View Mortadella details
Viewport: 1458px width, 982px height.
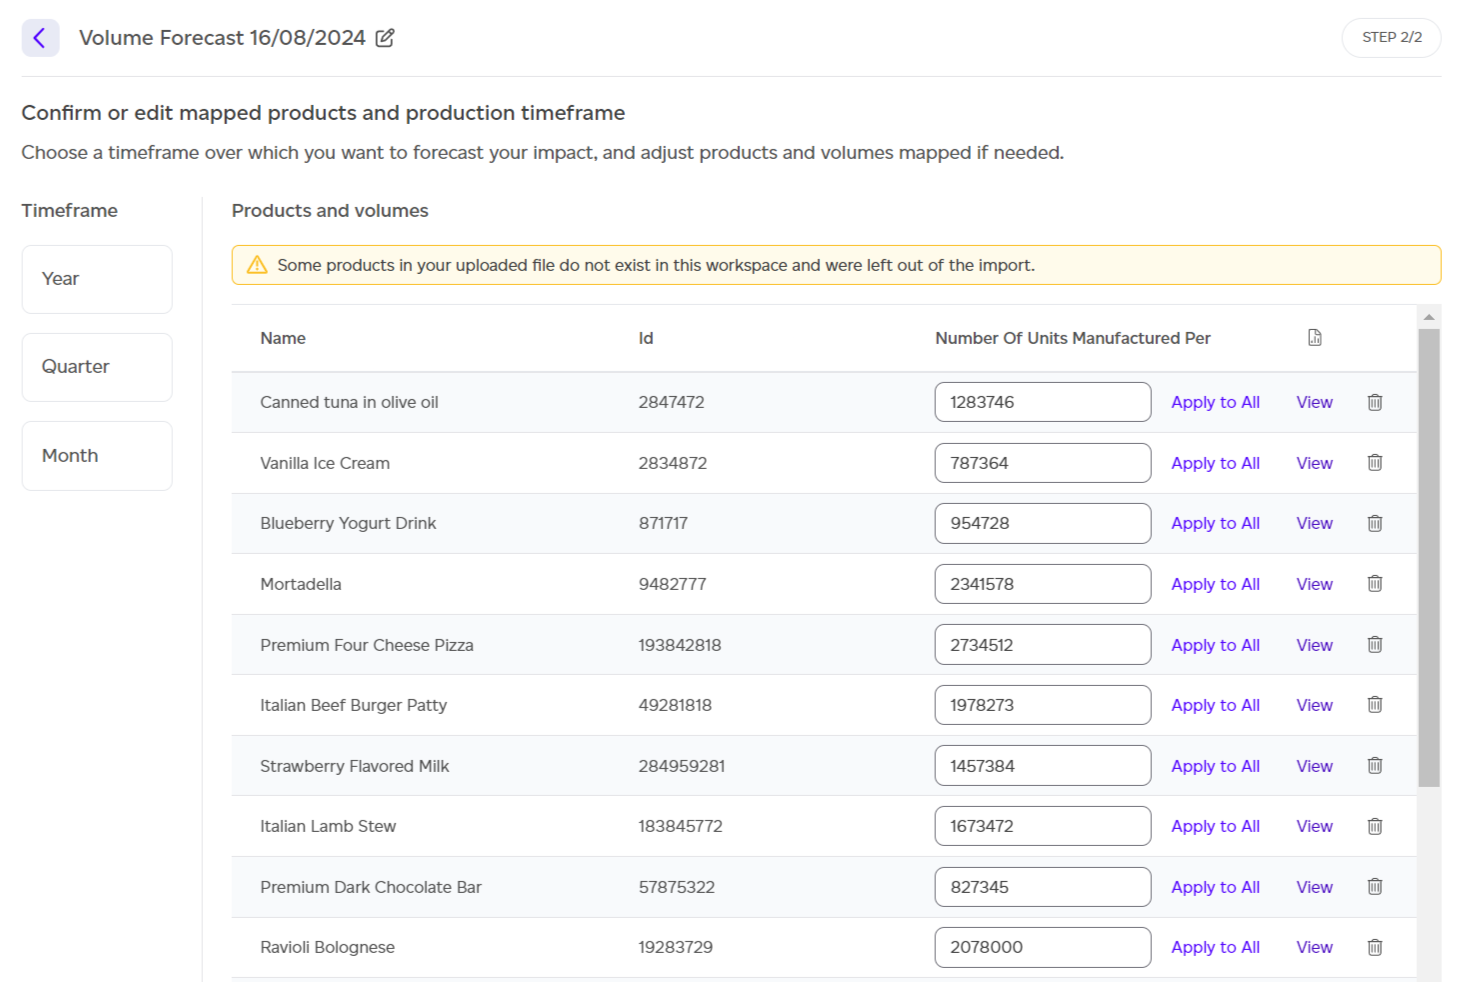[x=1314, y=584]
